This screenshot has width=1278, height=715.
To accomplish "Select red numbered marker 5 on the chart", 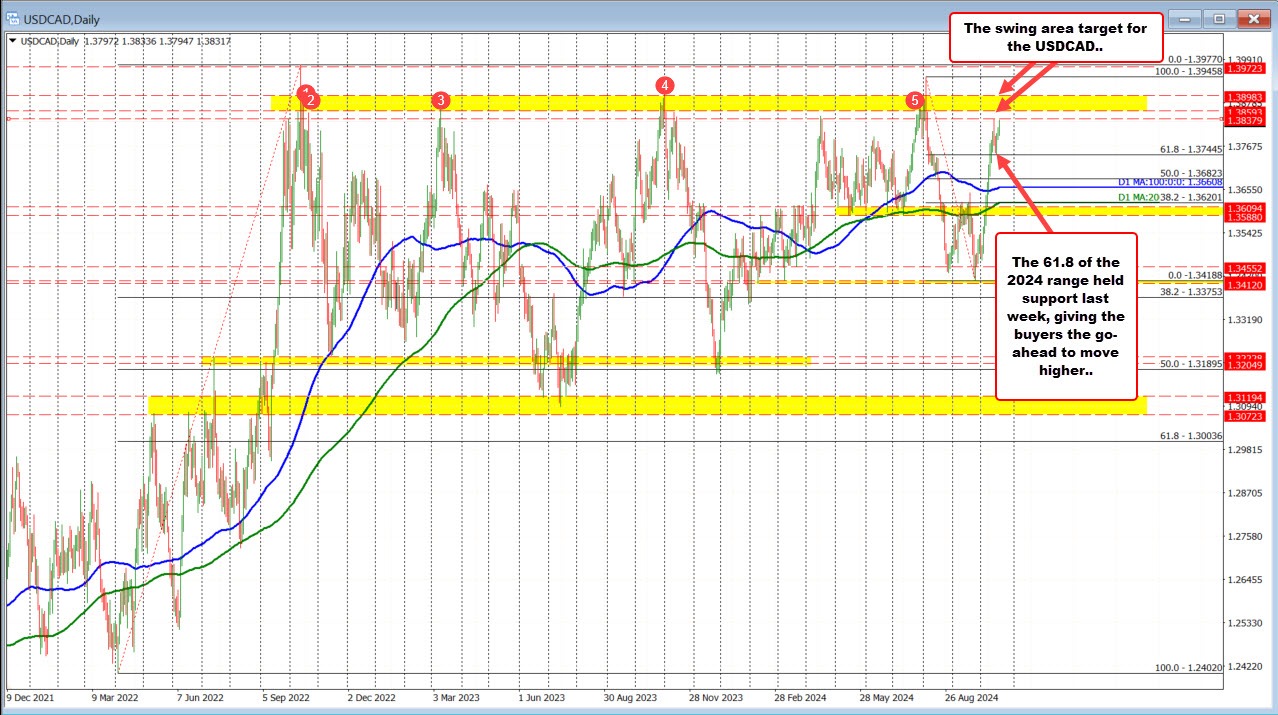I will pos(915,101).
